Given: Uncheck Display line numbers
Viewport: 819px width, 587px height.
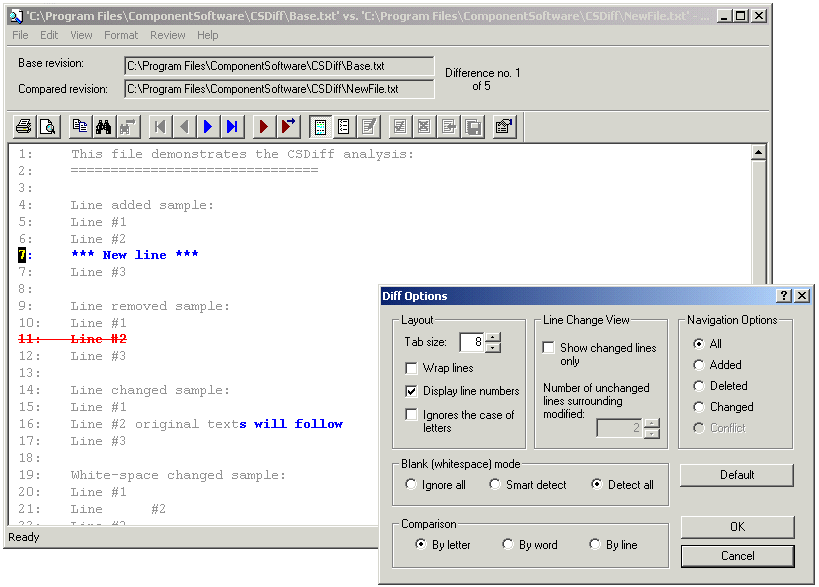Looking at the screenshot, I should coord(411,391).
